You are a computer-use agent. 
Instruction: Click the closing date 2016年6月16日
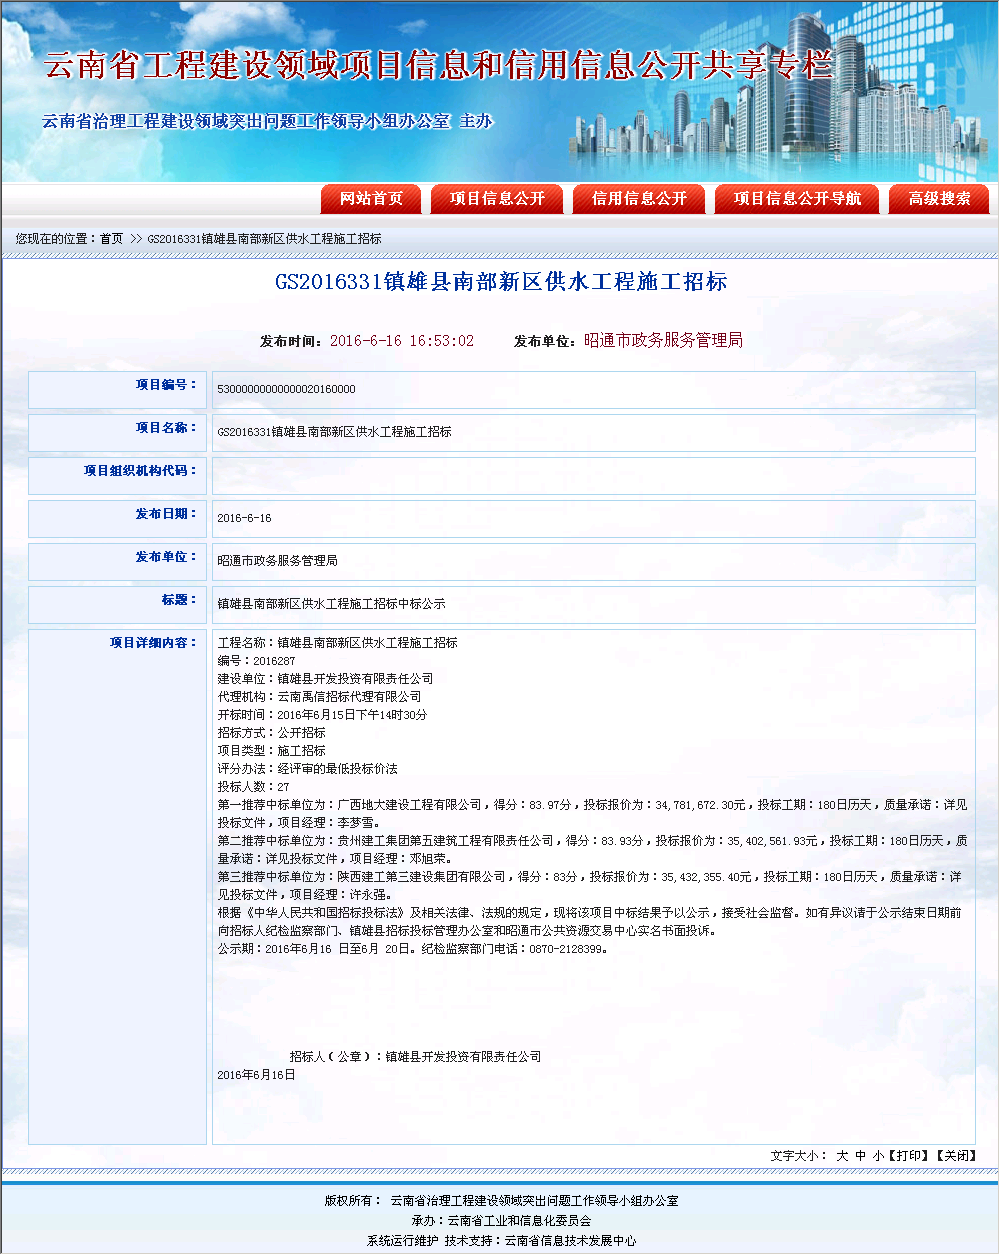click(256, 1074)
